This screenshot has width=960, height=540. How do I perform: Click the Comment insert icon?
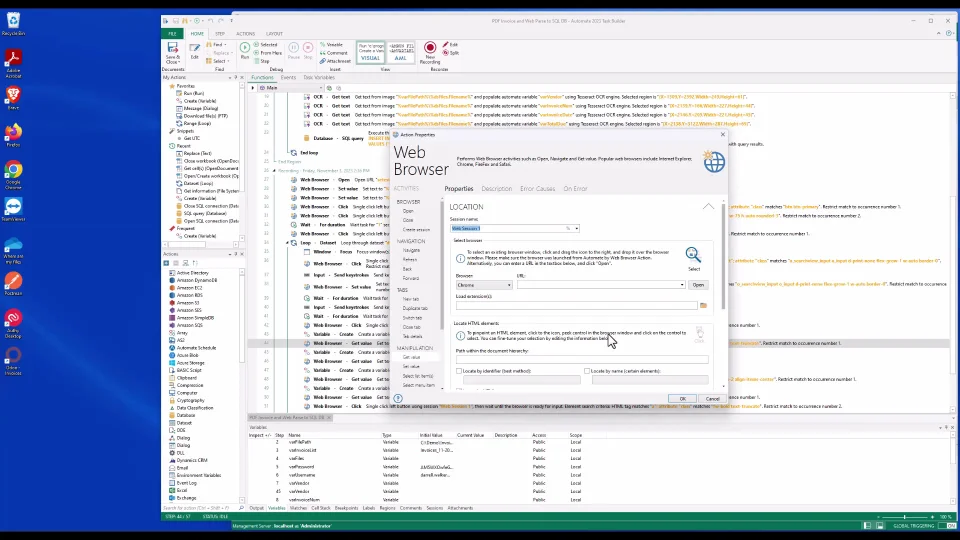point(334,53)
